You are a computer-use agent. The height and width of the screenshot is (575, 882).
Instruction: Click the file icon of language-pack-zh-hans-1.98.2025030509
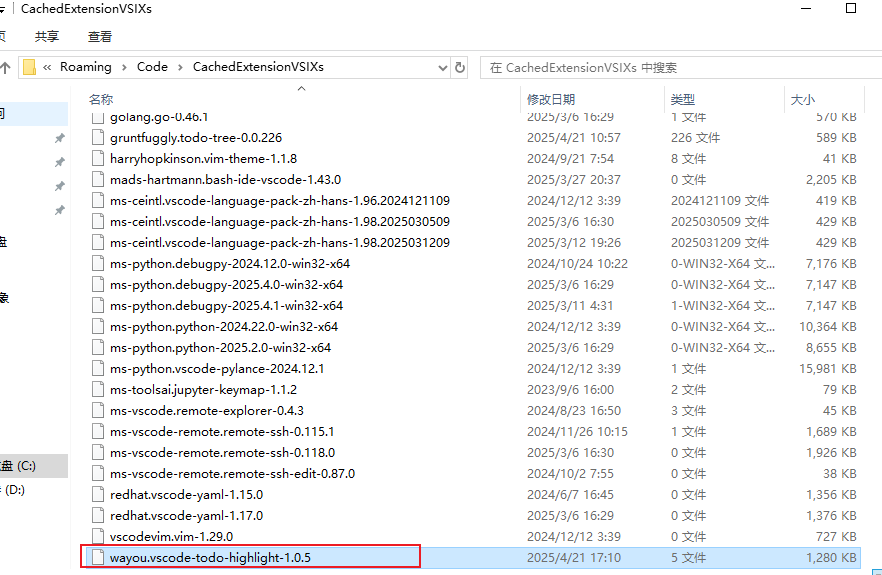(98, 222)
